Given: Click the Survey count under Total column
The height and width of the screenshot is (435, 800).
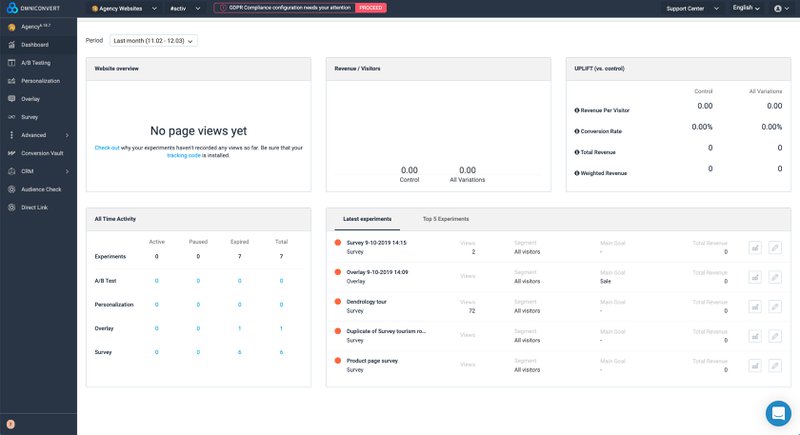Looking at the screenshot, I should 281,352.
